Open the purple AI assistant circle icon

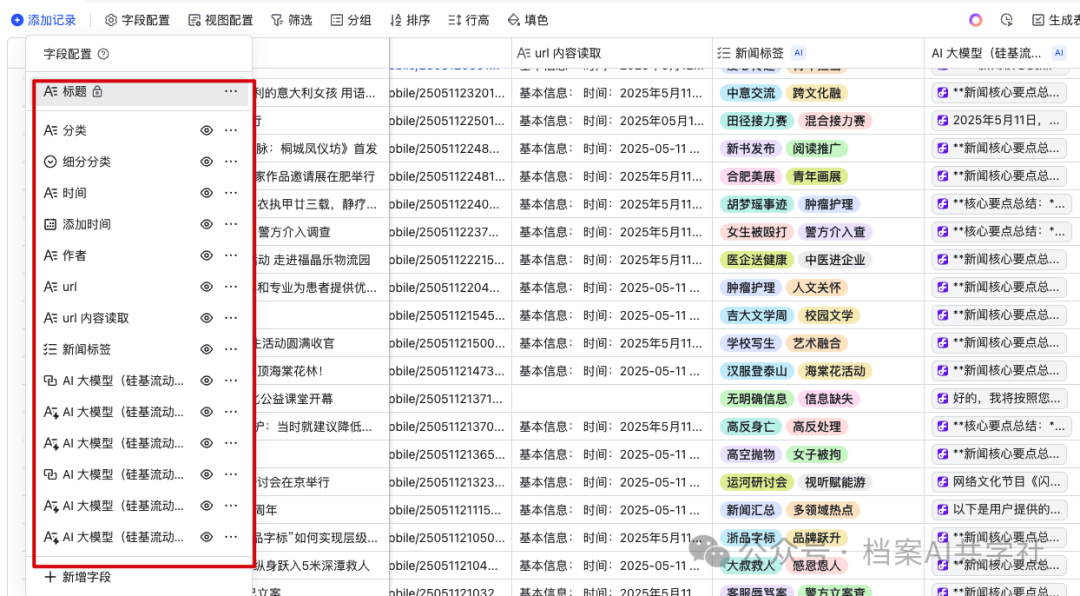point(975,20)
